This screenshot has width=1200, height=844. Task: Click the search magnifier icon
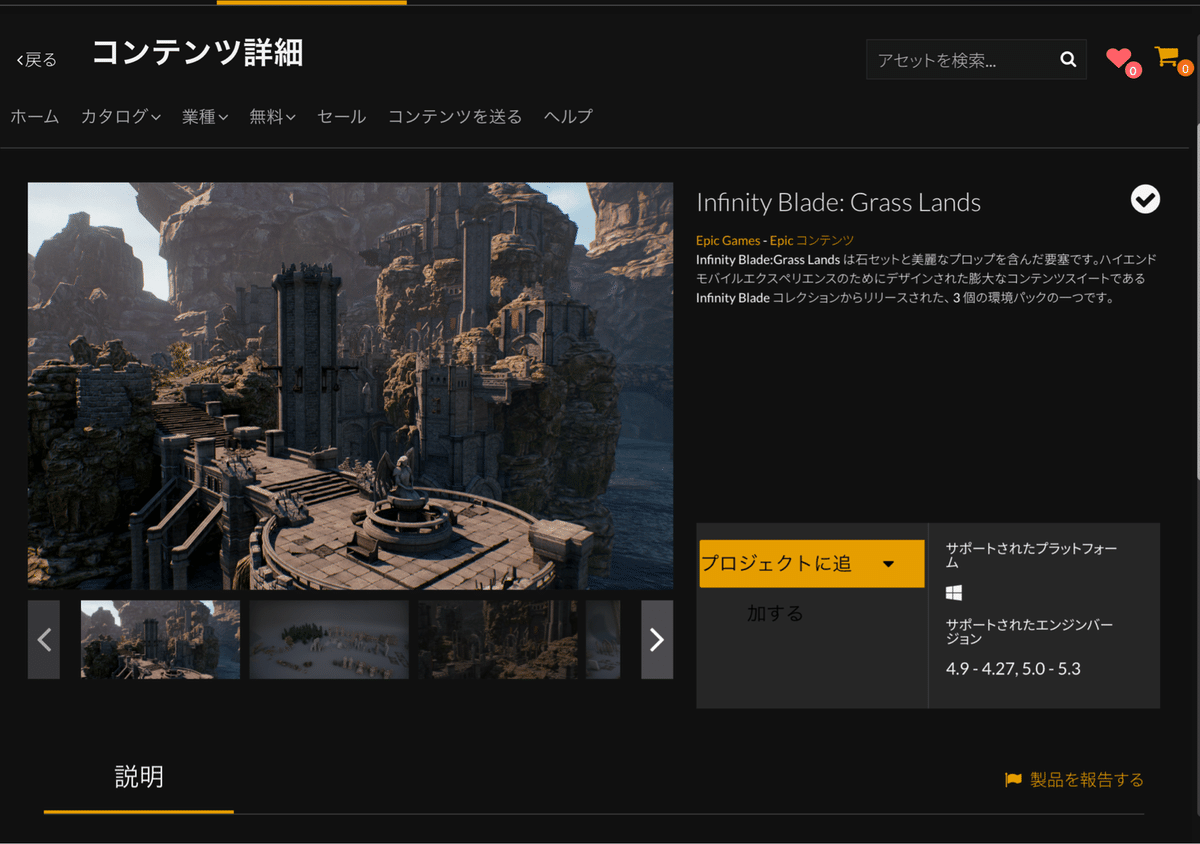coord(1067,59)
